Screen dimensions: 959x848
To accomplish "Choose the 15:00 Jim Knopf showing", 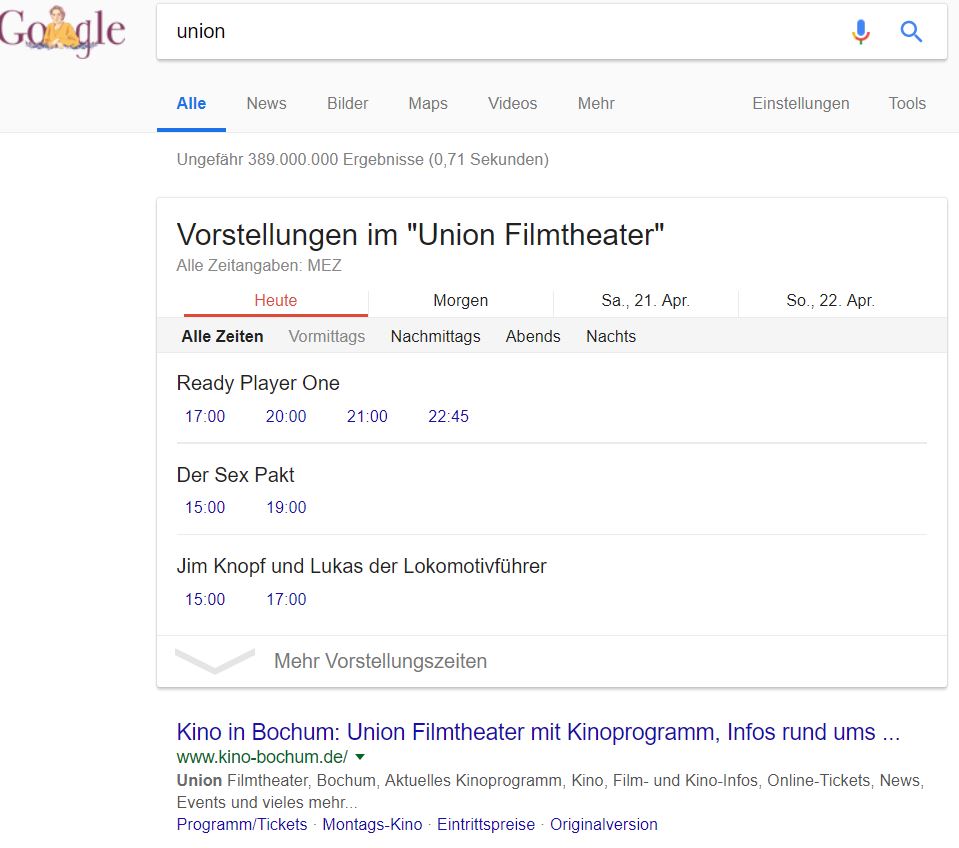I will [x=205, y=599].
